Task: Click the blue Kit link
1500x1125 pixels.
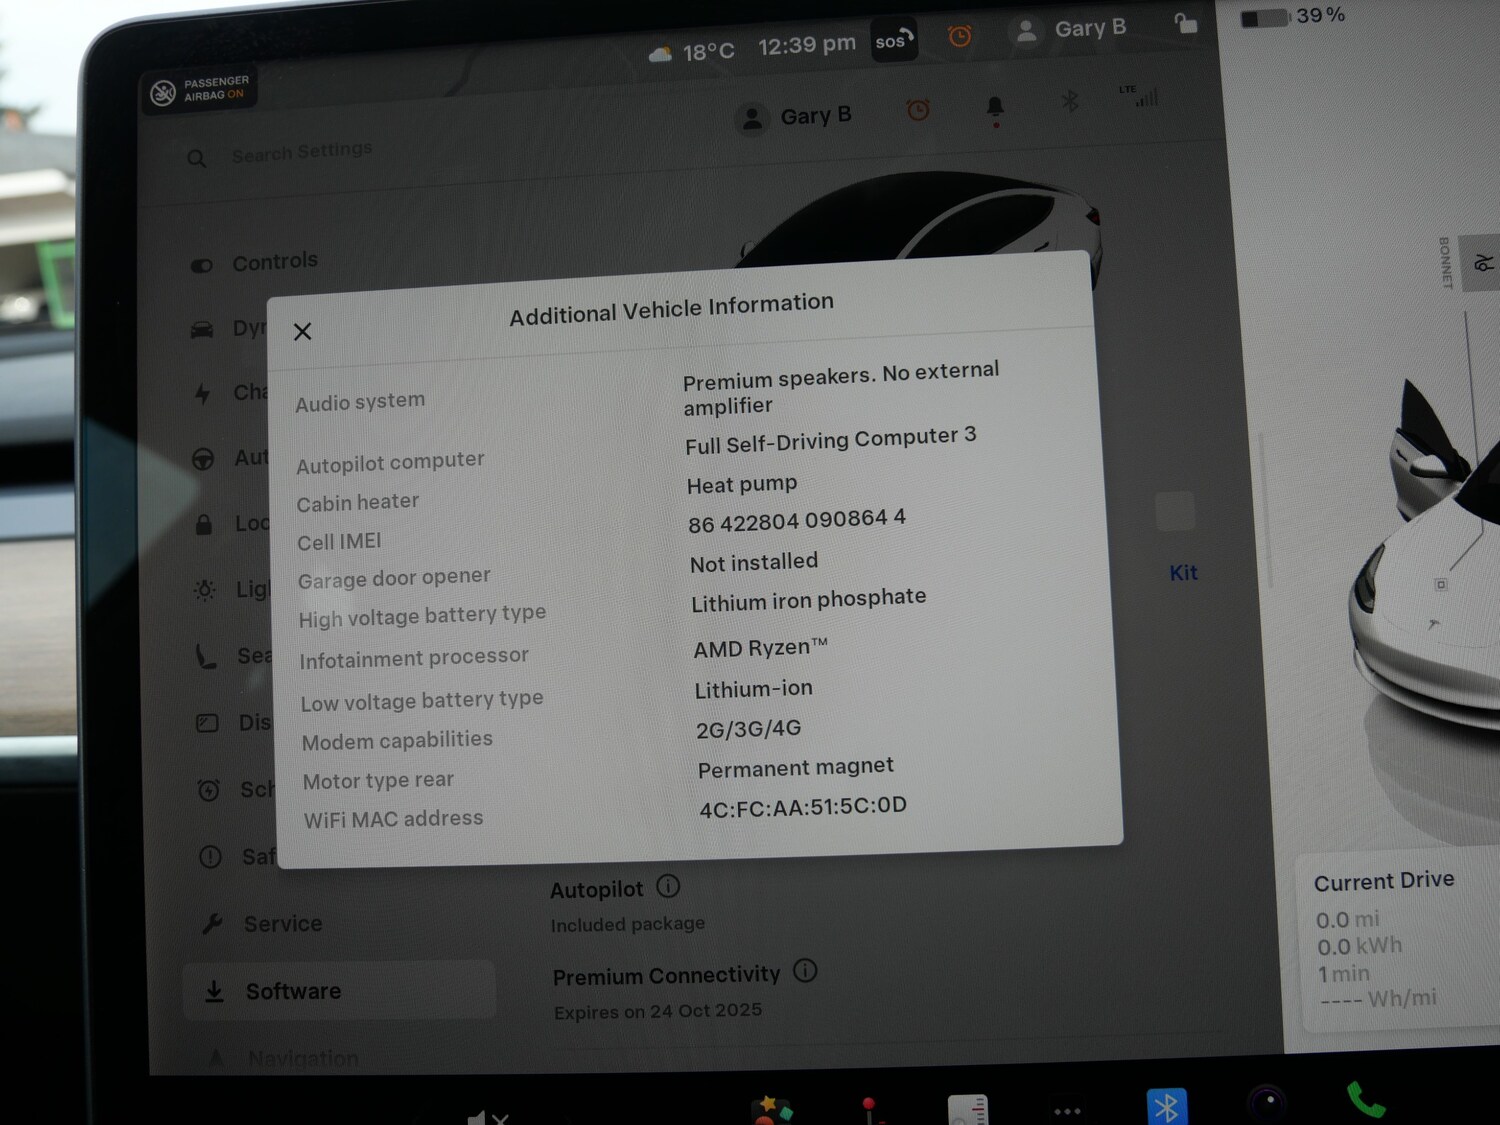Action: coord(1183,573)
